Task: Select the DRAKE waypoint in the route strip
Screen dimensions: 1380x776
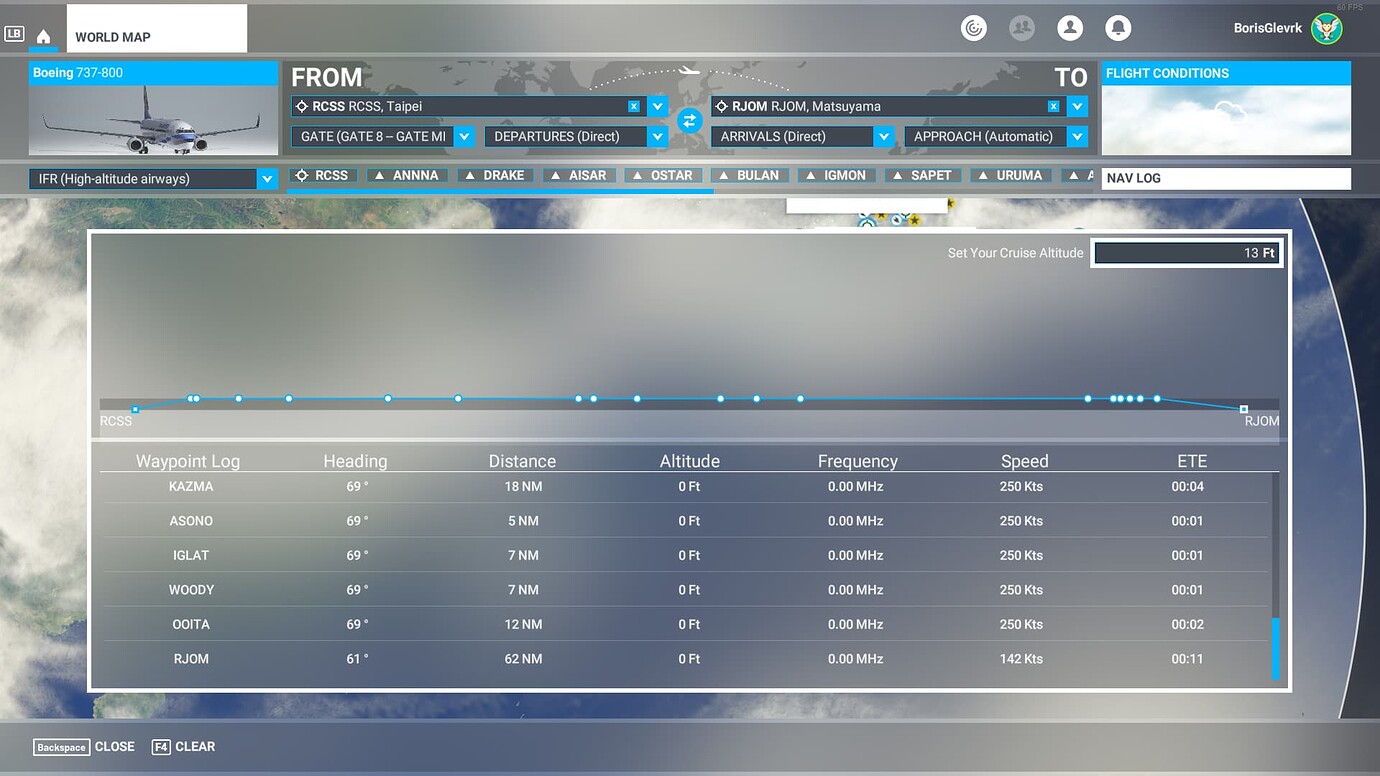Action: point(494,174)
